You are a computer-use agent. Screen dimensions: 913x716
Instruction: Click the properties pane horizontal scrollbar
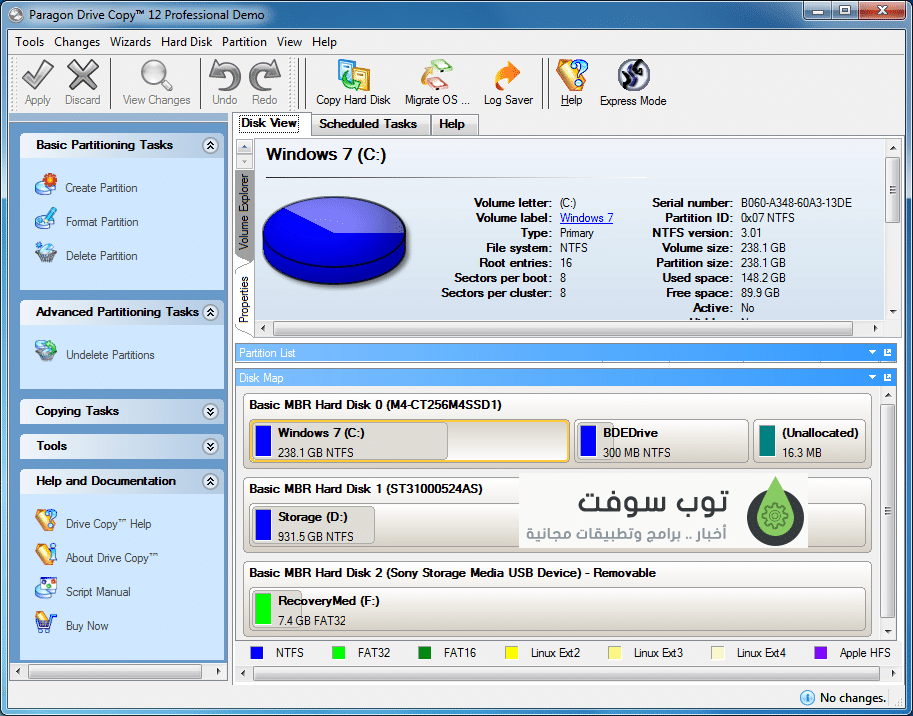point(562,329)
